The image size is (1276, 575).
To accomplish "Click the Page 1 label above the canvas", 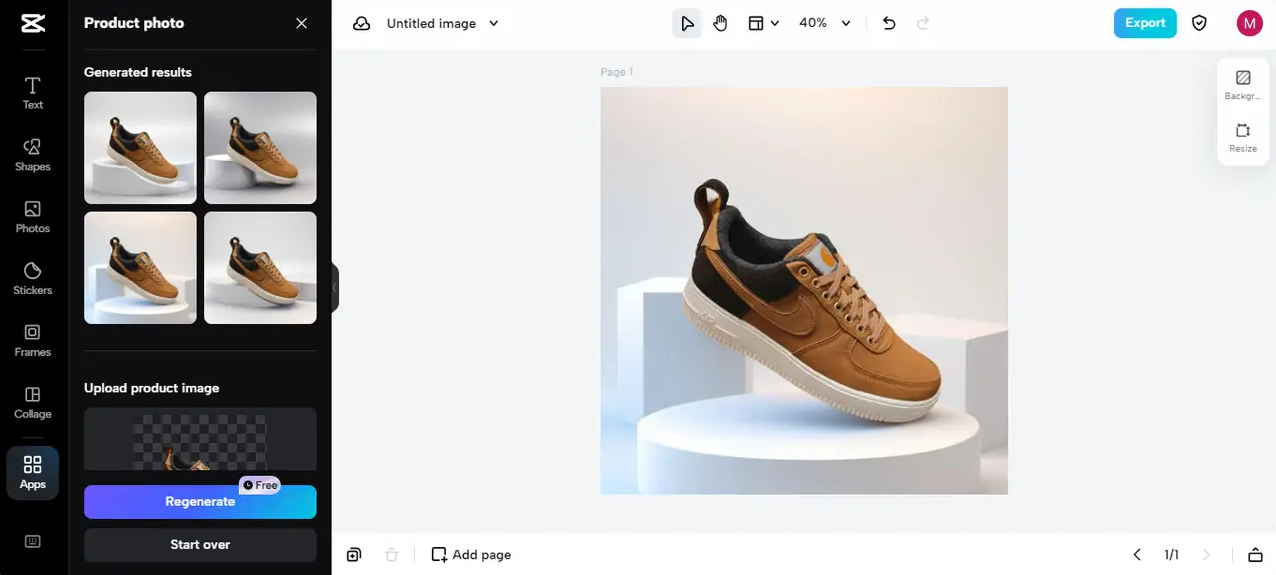I will (x=616, y=72).
